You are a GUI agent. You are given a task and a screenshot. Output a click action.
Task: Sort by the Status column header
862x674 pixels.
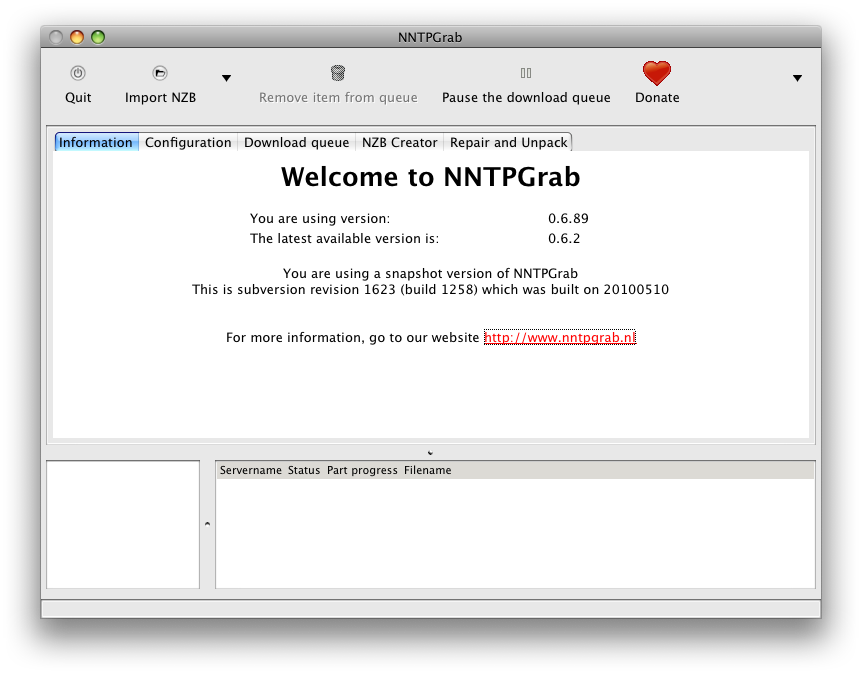tap(304, 470)
